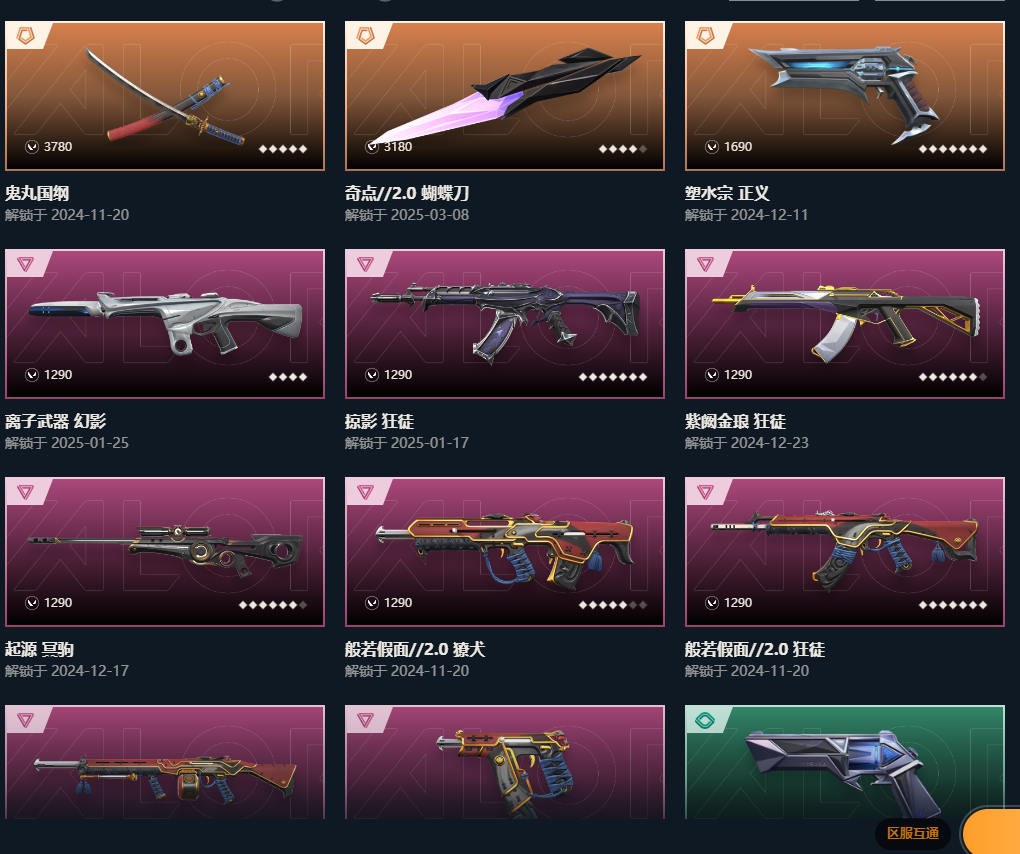
Task: Click the pink triangle tier badge on 离子武器 幻影
Action: (25, 263)
